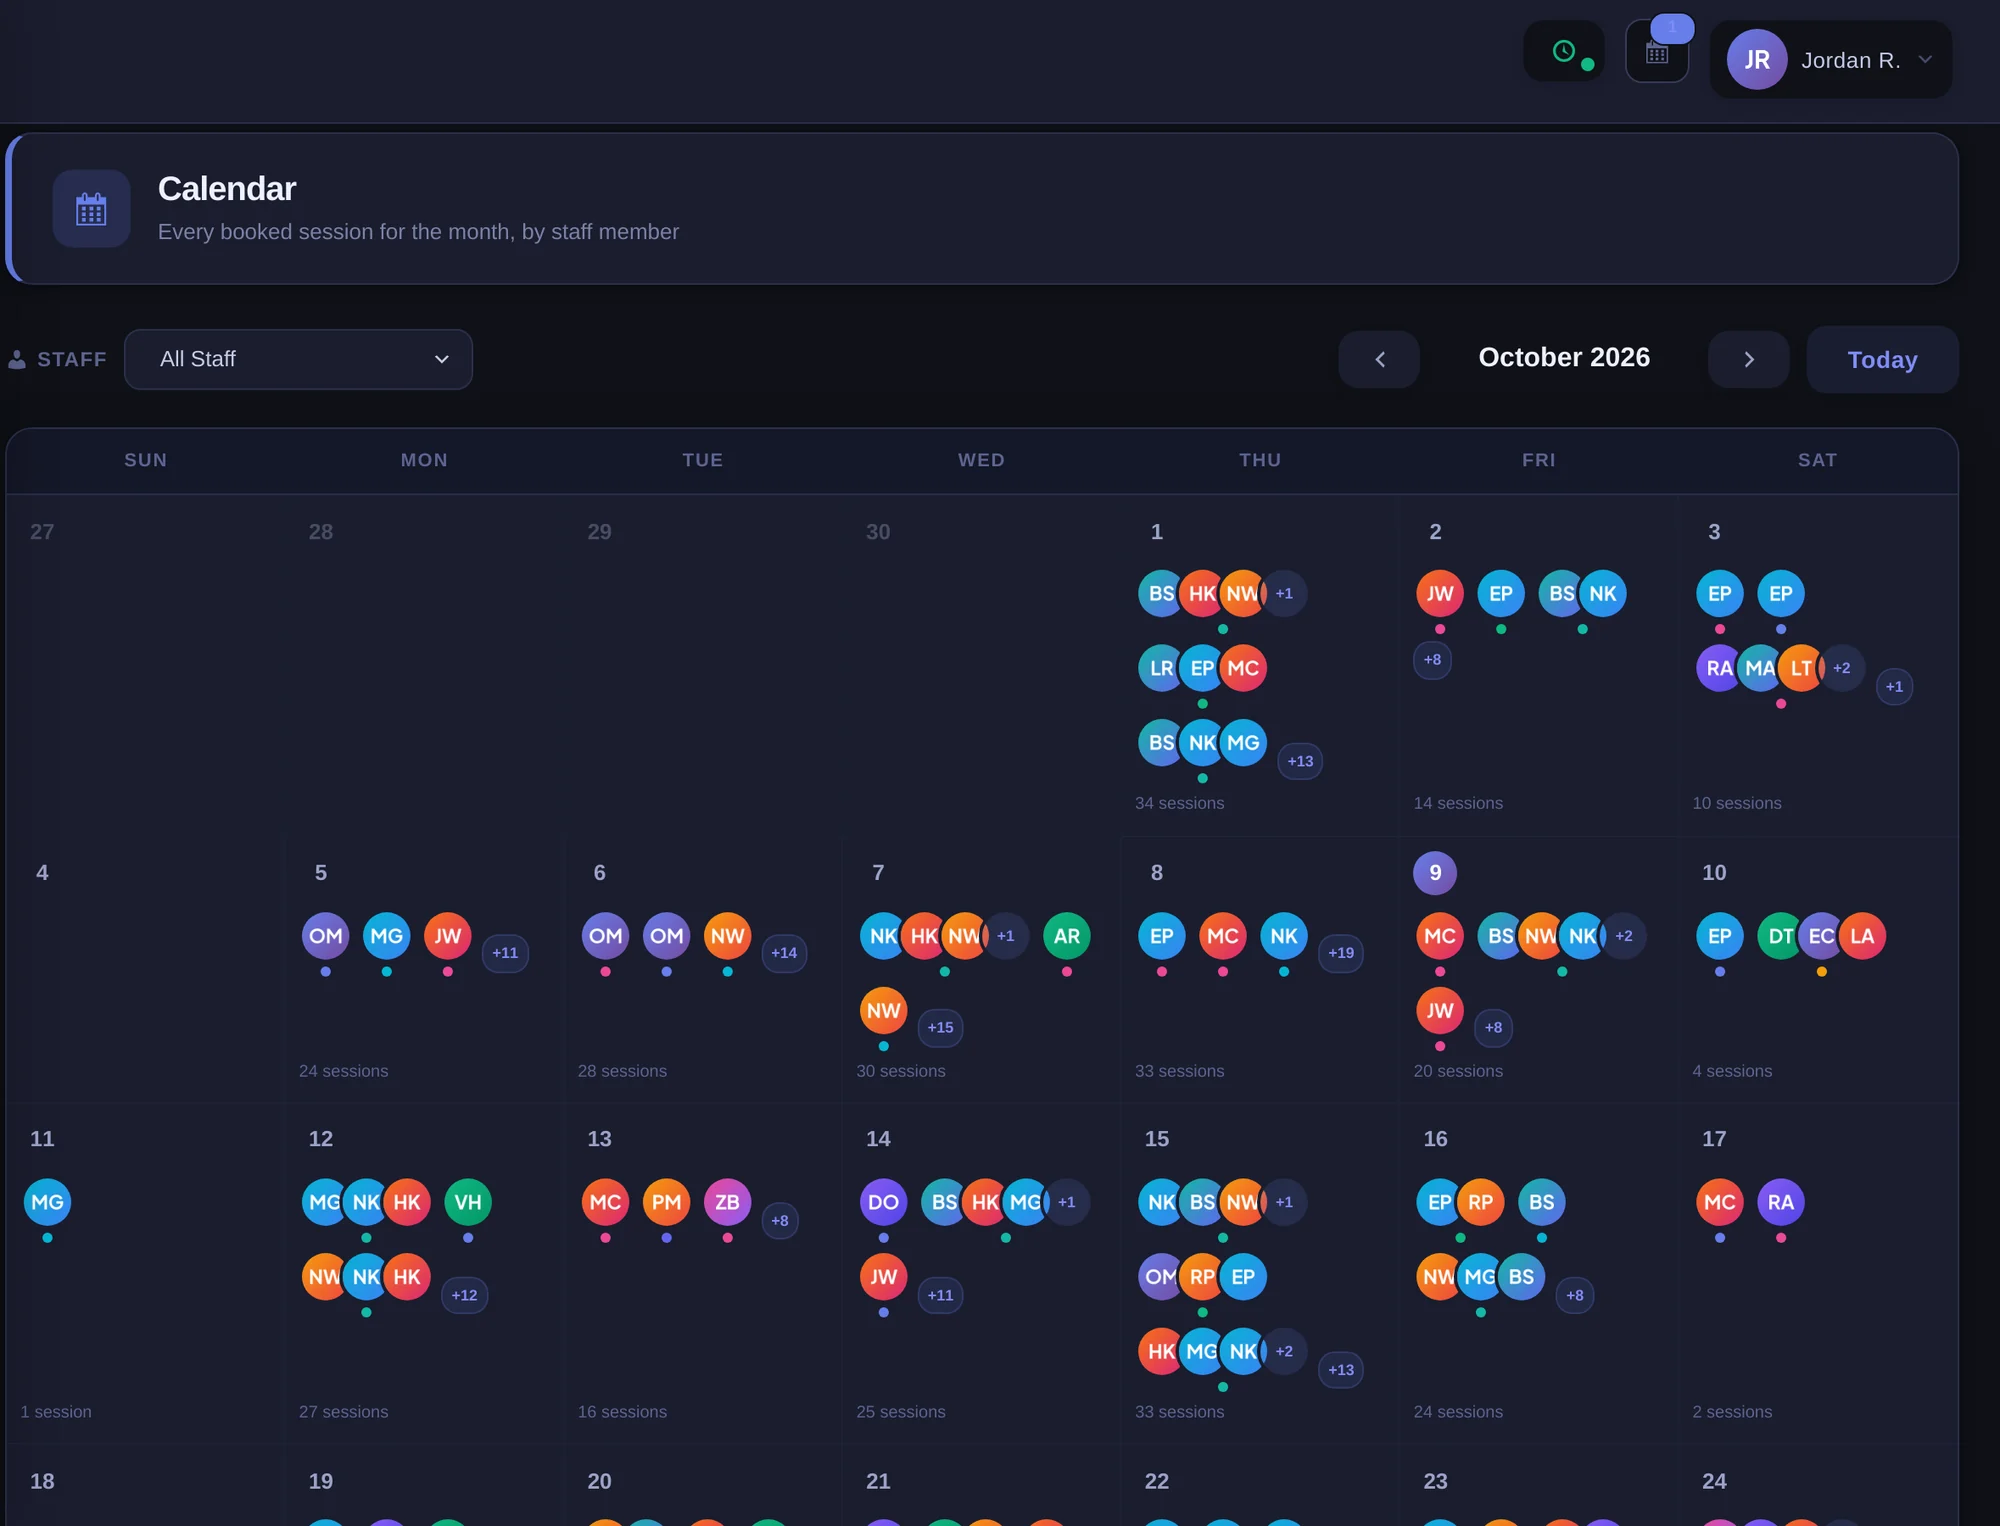Click the LA avatar on October 10

1862,936
